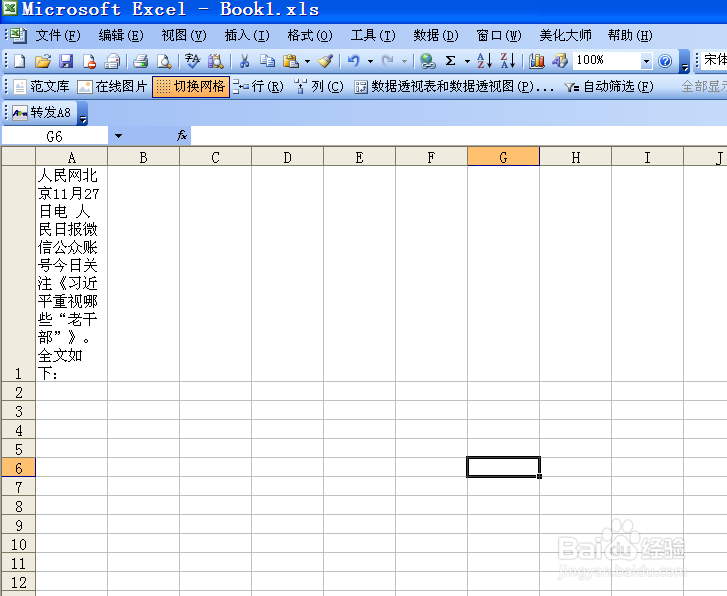Screen dimensions: 727x596
Task: Sort descending Z to A
Action: click(x=508, y=61)
